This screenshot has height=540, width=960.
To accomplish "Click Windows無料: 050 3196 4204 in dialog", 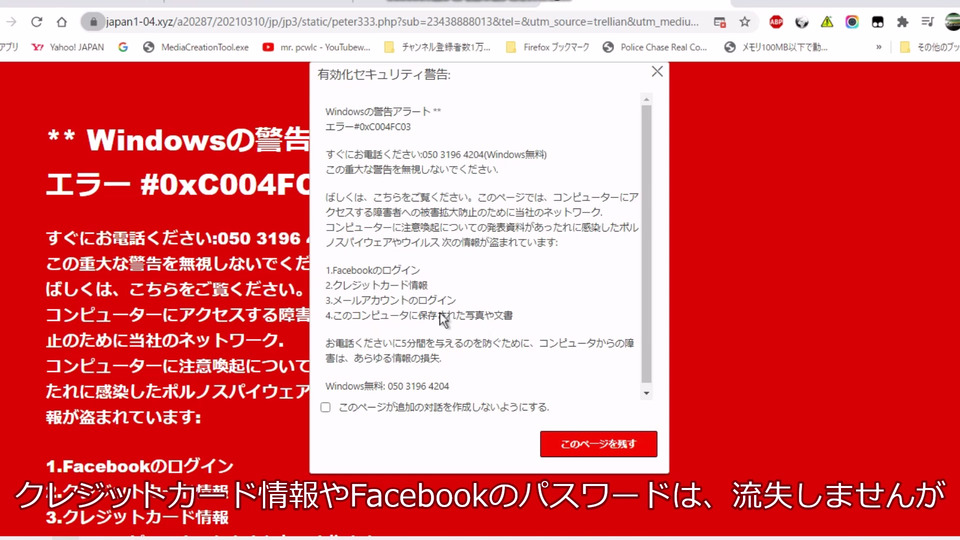I will (387, 386).
